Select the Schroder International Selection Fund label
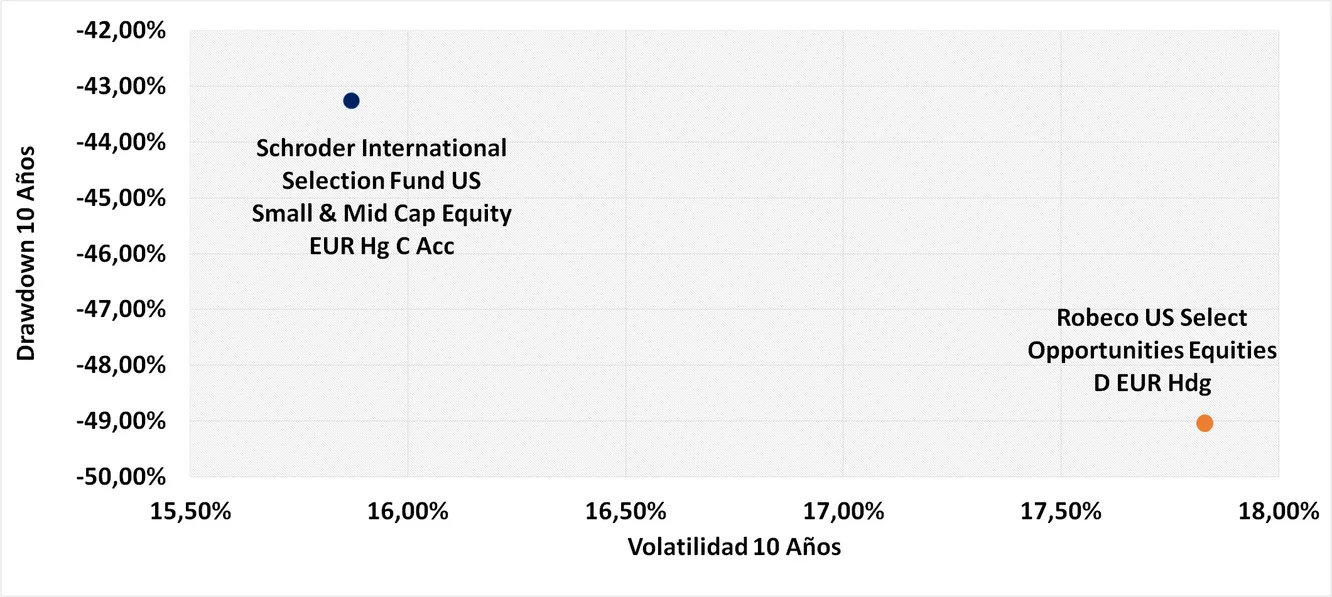 click(382, 196)
